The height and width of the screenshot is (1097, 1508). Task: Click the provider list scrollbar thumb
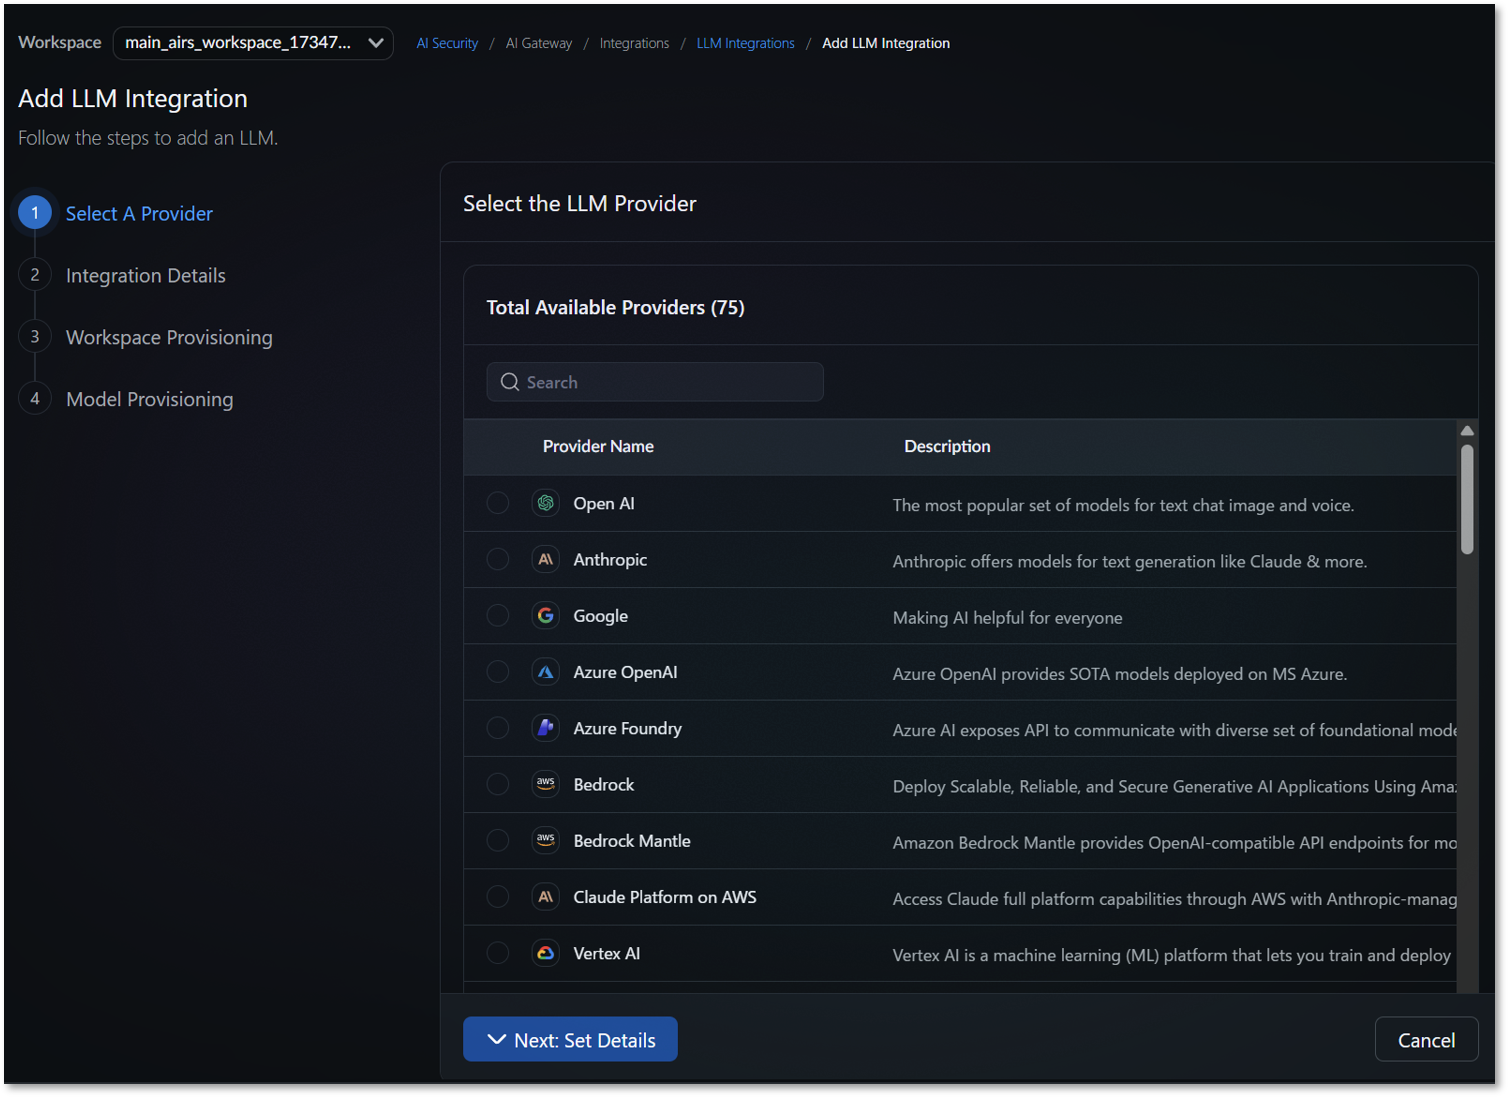[x=1467, y=499]
